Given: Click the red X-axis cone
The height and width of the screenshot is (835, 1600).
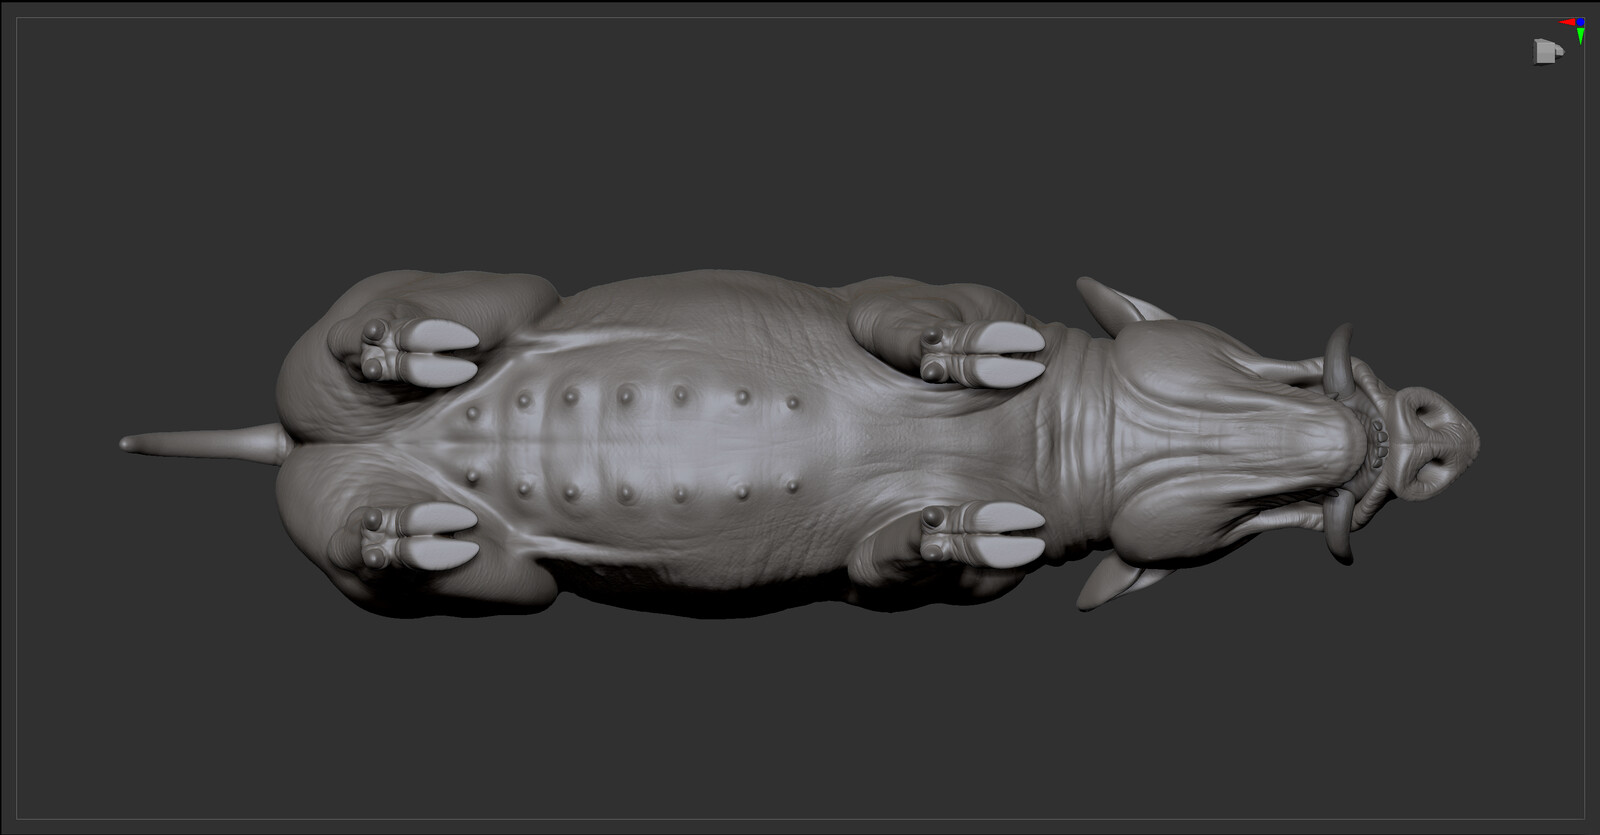Looking at the screenshot, I should 1567,22.
